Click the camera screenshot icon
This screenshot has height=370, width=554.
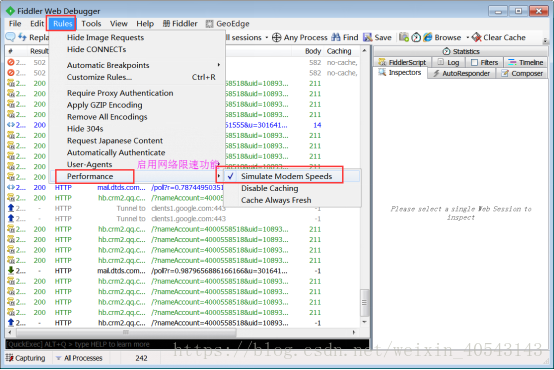404,37
